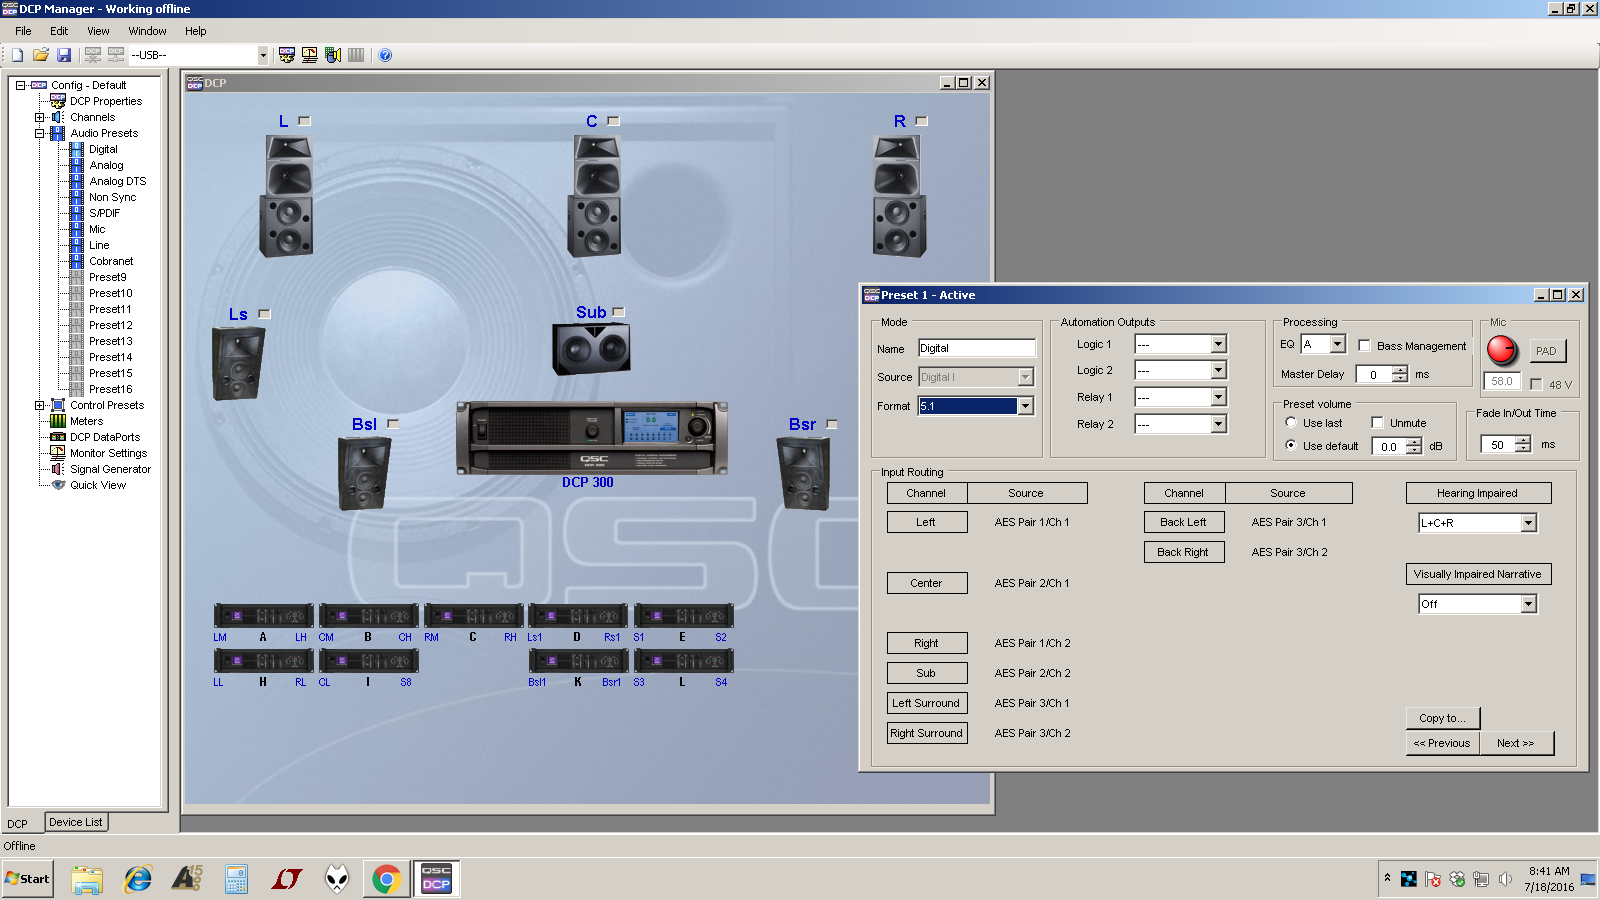Screen dimensions: 1600x900
Task: Expand the Control Presets tree node
Action: pos(40,405)
